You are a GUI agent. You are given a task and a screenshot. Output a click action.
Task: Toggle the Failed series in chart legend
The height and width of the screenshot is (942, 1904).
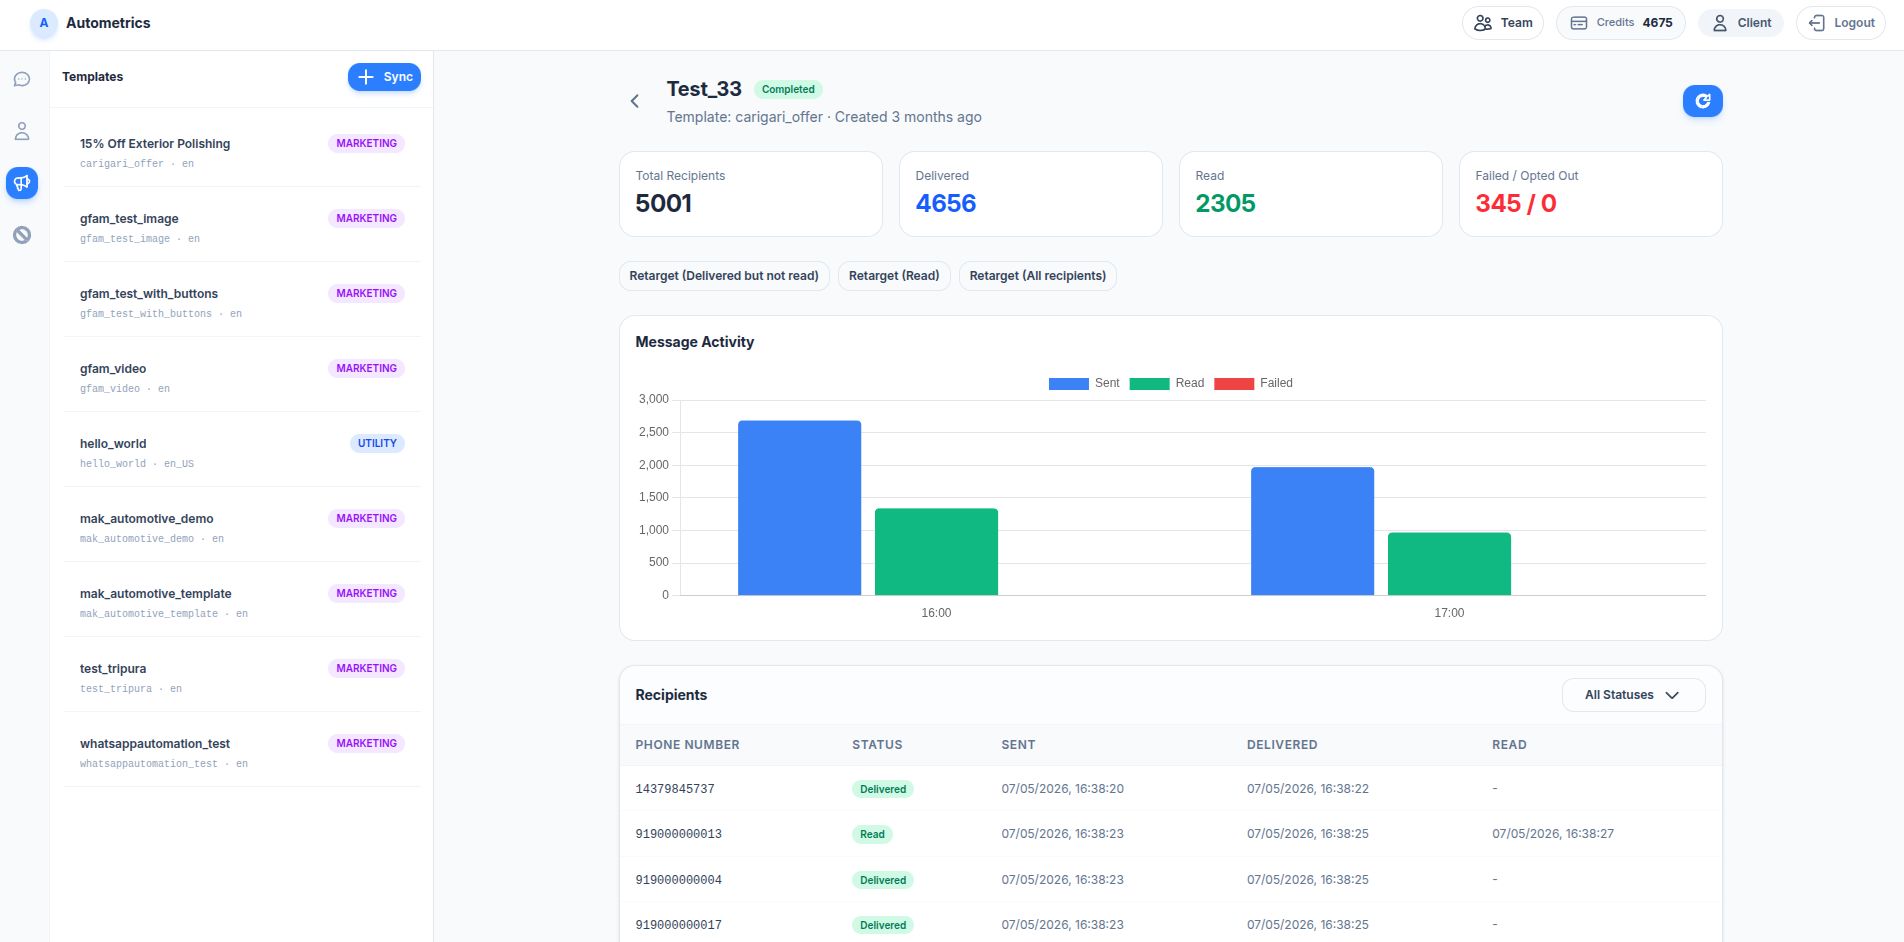tap(1253, 383)
